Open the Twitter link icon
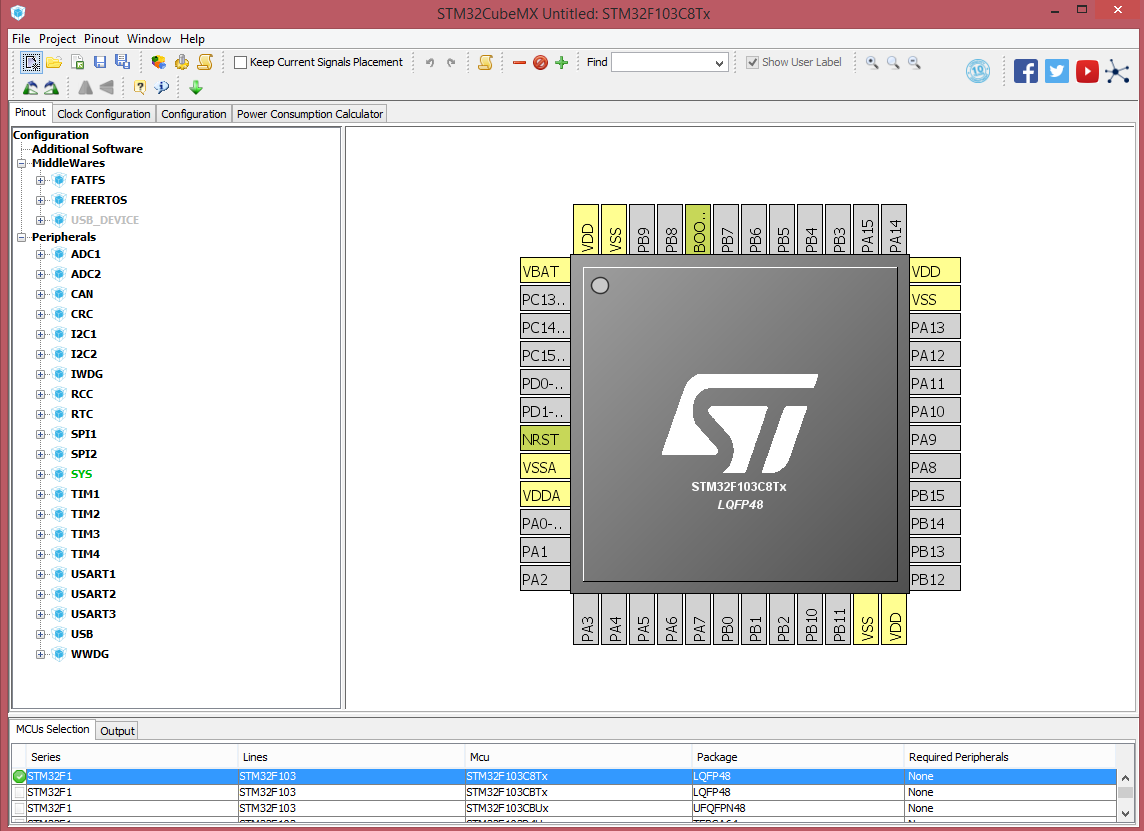Image resolution: width=1144 pixels, height=831 pixels. coord(1056,71)
